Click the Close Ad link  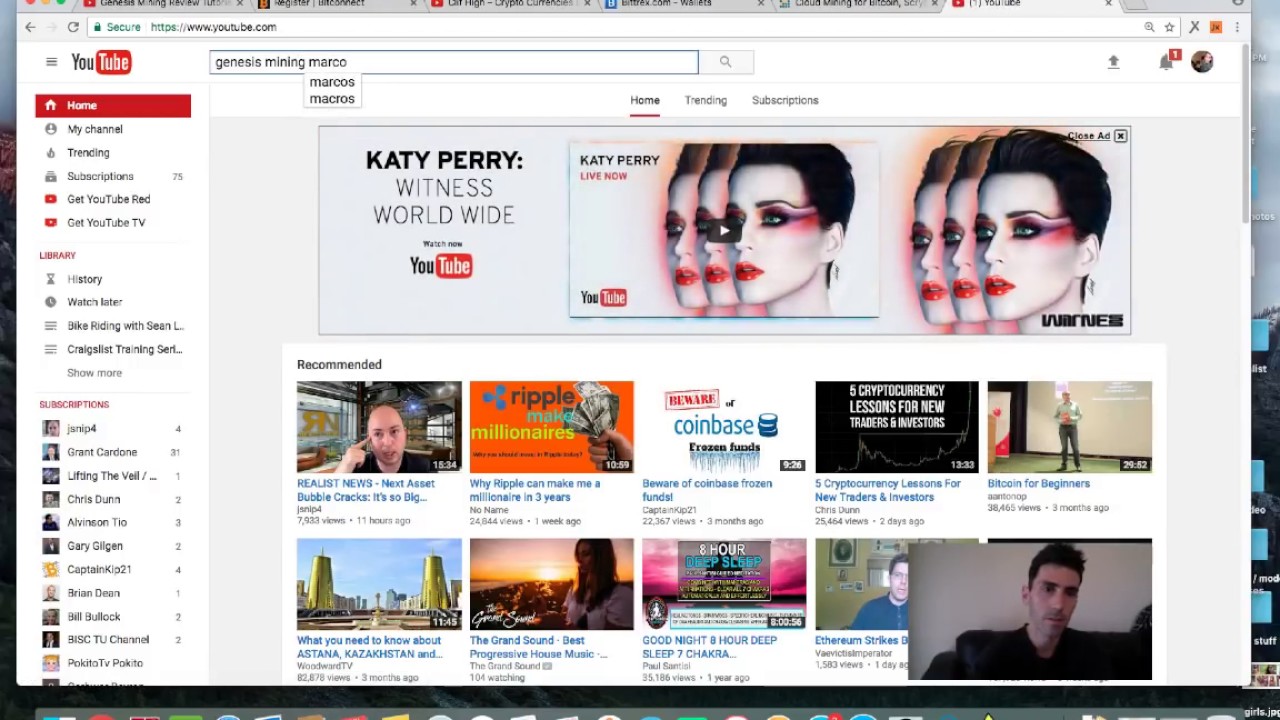(x=1088, y=136)
